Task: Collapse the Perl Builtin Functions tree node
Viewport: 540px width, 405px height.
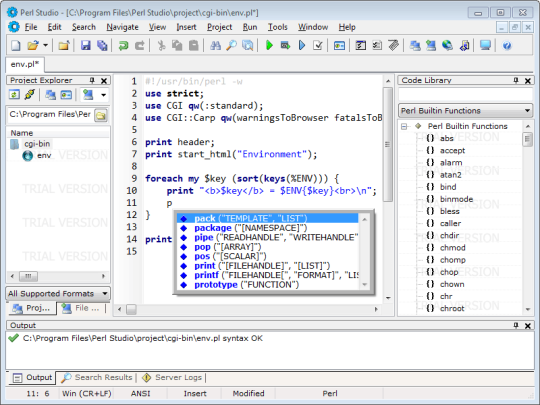Action: 404,126
